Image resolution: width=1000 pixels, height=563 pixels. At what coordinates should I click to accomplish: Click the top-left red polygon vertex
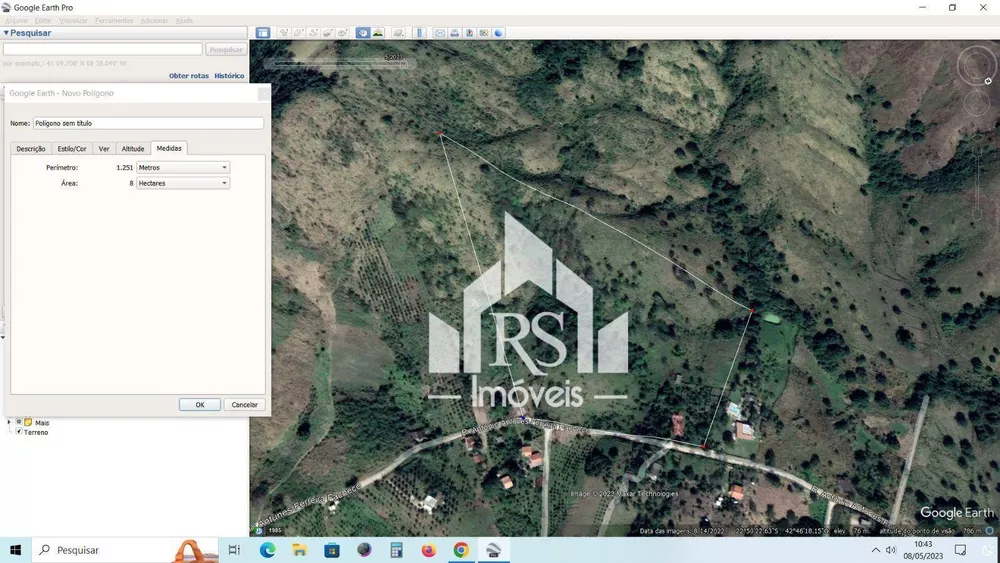coord(440,134)
